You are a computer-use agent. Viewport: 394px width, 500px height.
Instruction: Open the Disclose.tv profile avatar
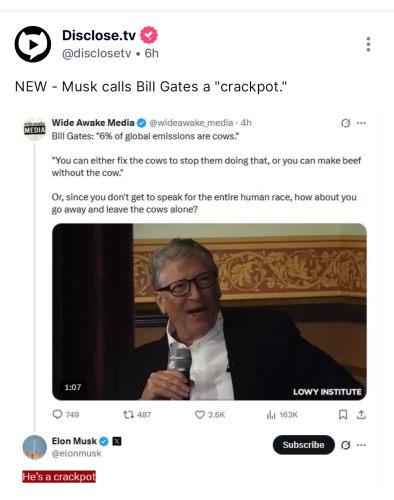coord(33,44)
